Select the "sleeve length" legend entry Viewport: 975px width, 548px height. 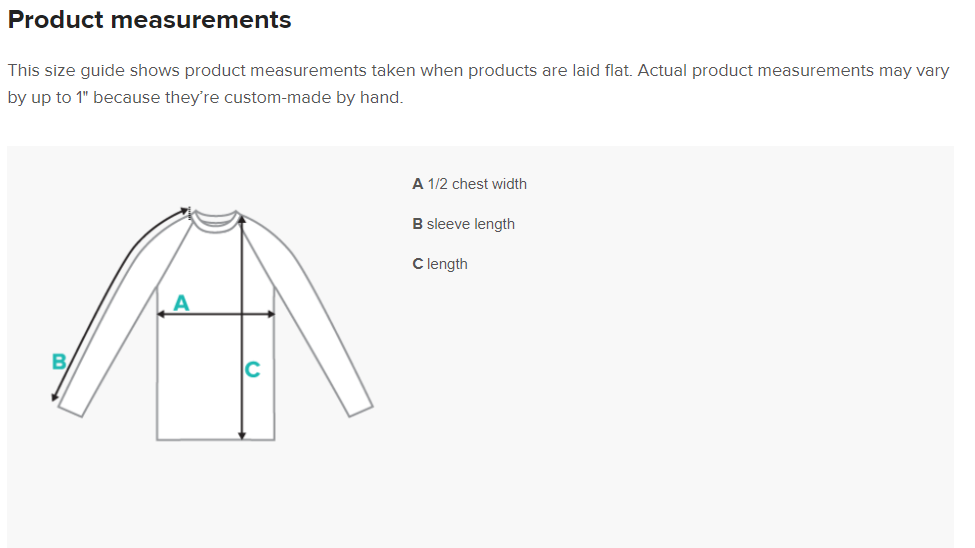point(470,224)
